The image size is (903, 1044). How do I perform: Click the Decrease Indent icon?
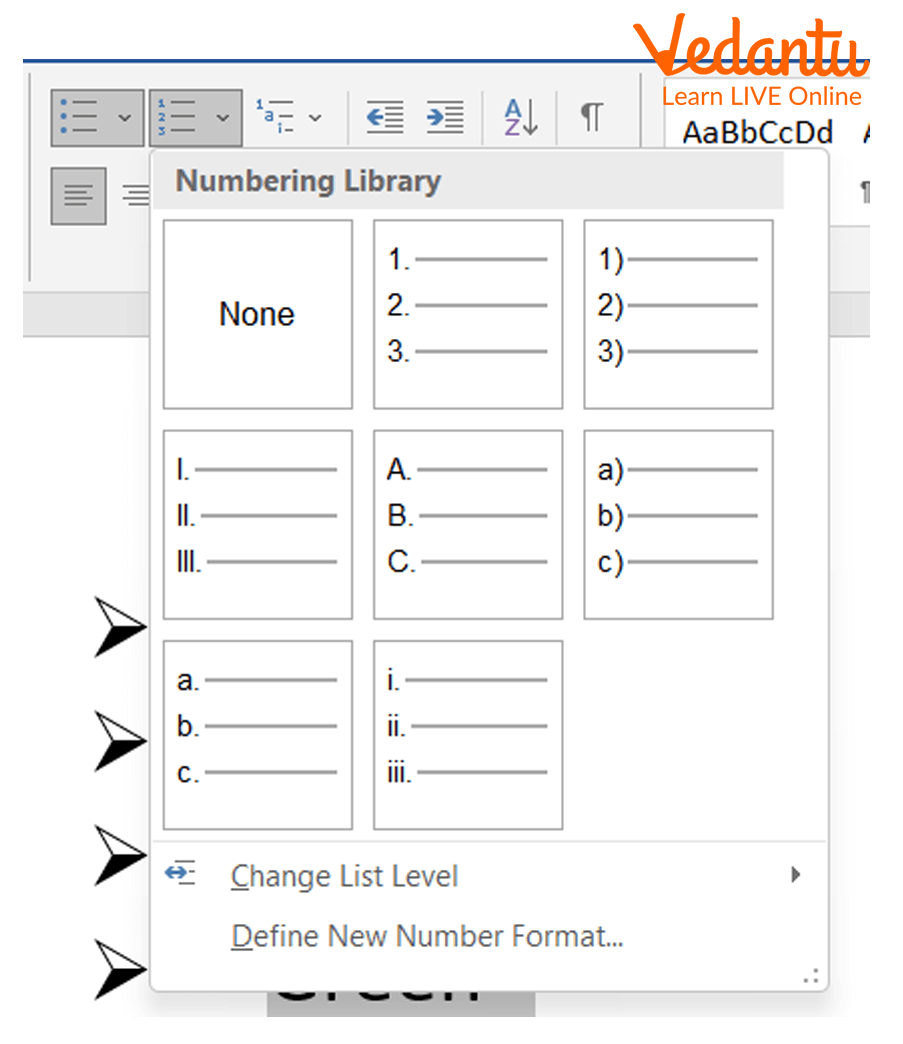coord(385,117)
